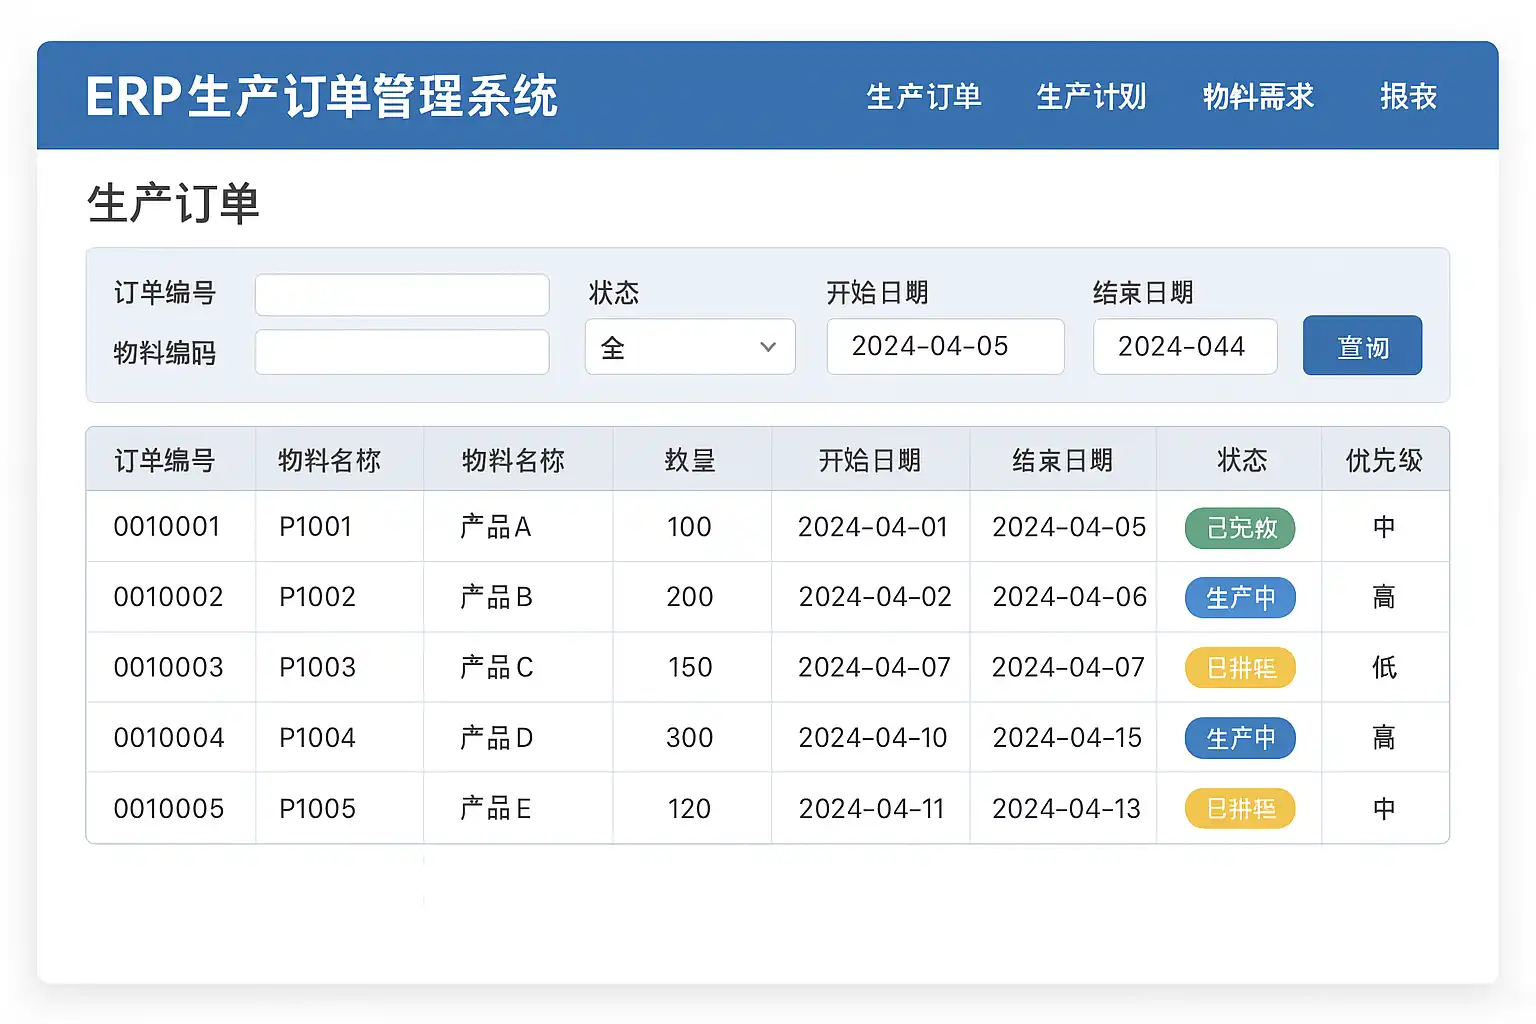The image size is (1536, 1024).
Task: Go to the 报表 tab
Action: pyautogui.click(x=1408, y=97)
